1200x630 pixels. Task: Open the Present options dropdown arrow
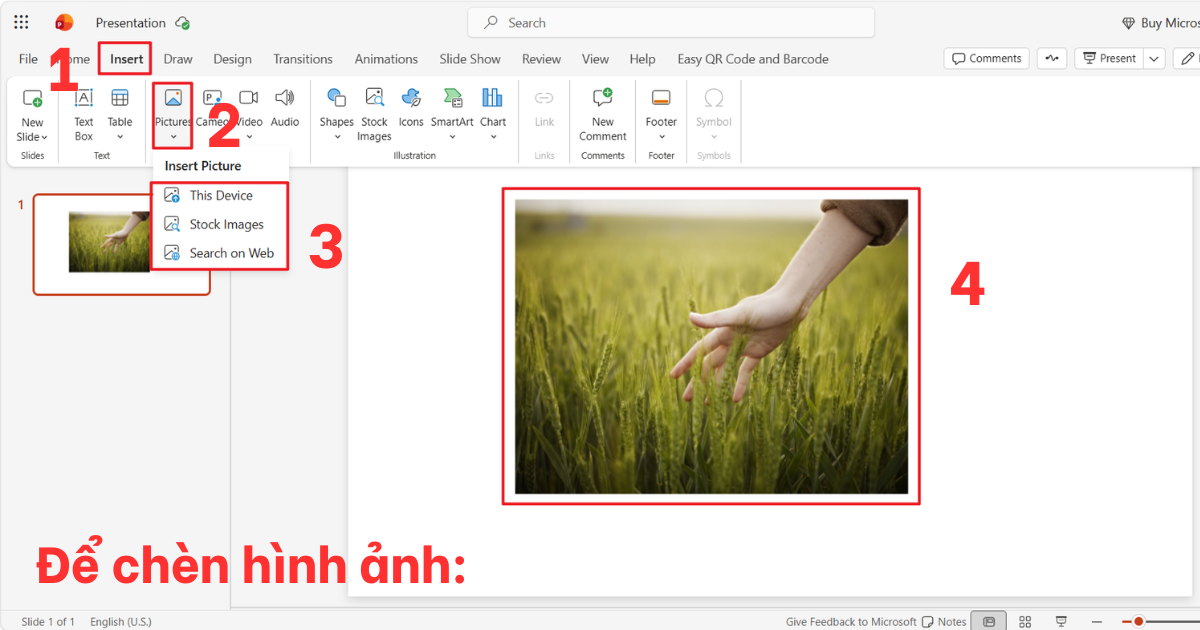[1154, 58]
